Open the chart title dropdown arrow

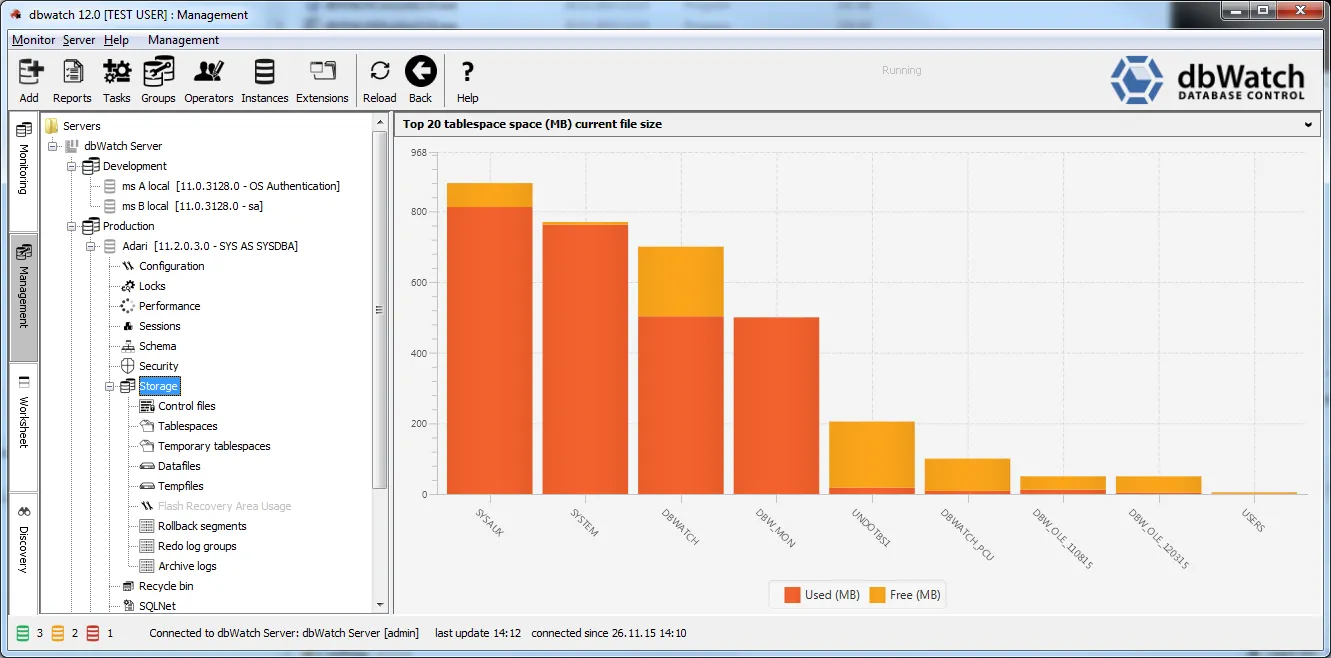(1308, 125)
